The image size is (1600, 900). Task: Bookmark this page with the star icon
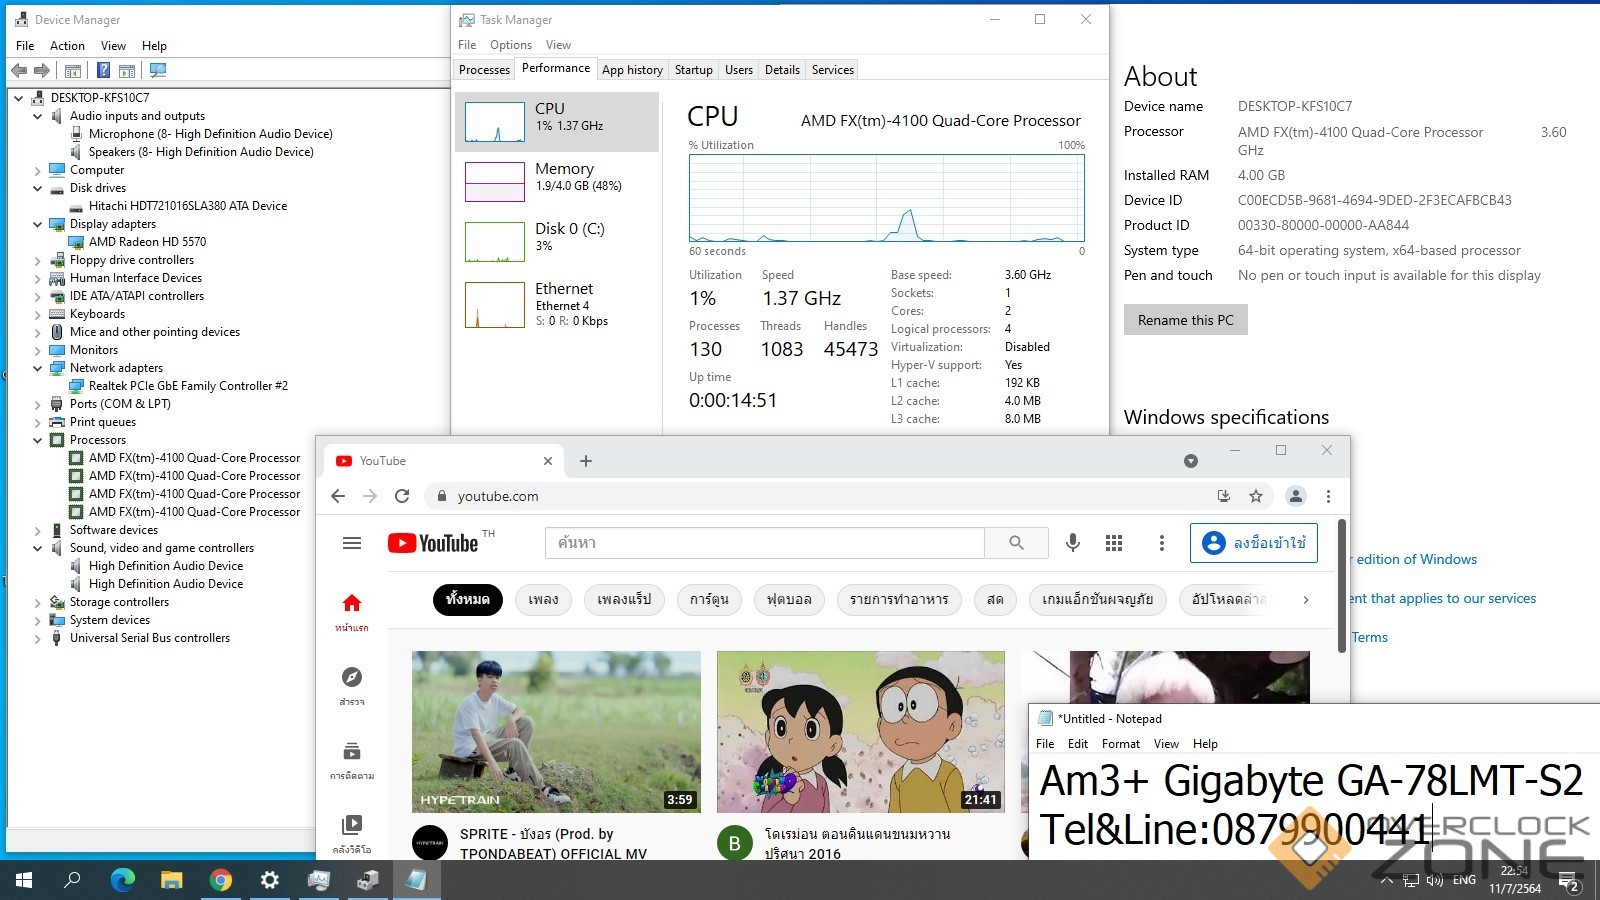1256,496
